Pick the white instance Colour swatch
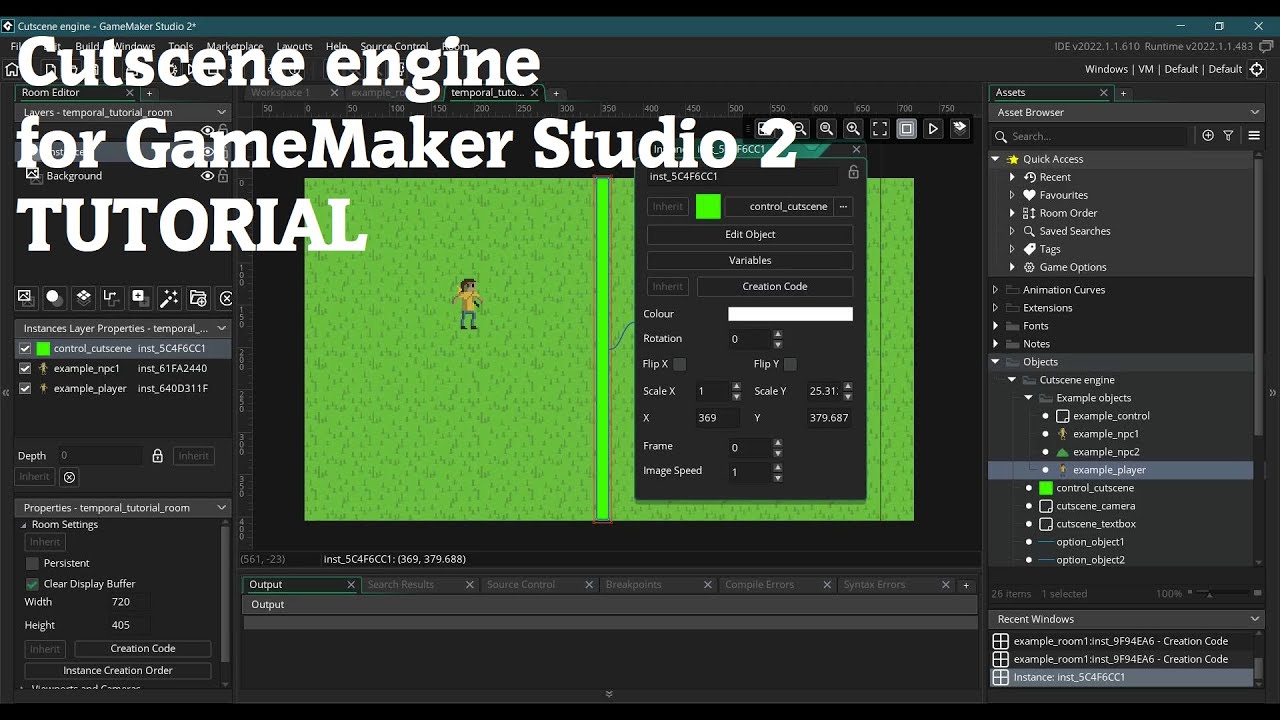 pyautogui.click(x=790, y=314)
